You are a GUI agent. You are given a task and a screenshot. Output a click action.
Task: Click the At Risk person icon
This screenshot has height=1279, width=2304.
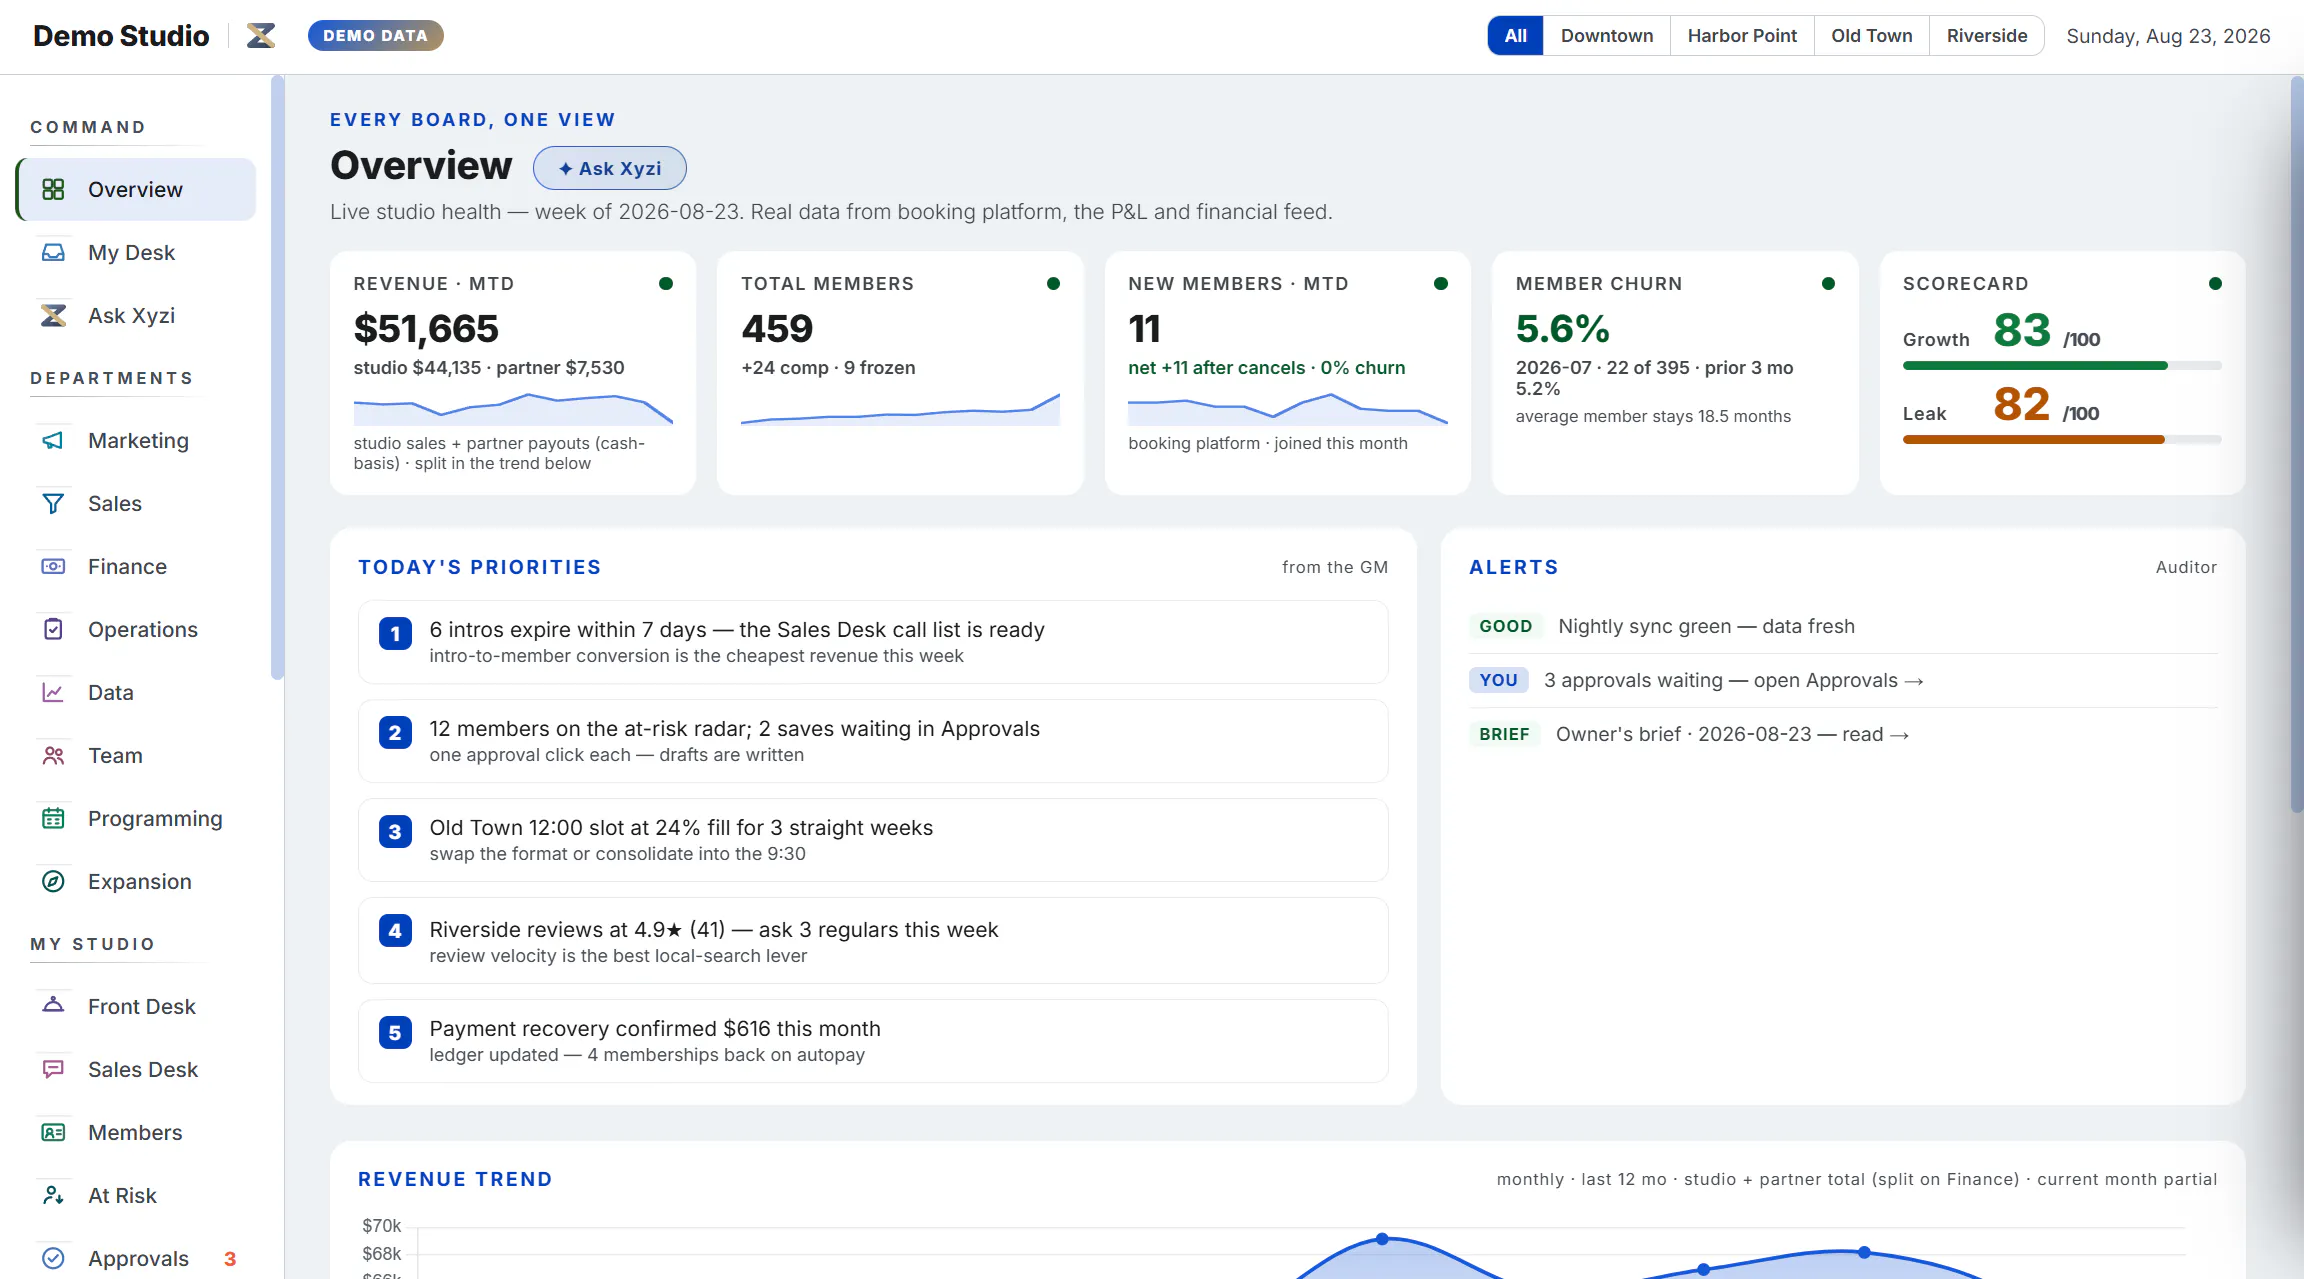point(53,1195)
